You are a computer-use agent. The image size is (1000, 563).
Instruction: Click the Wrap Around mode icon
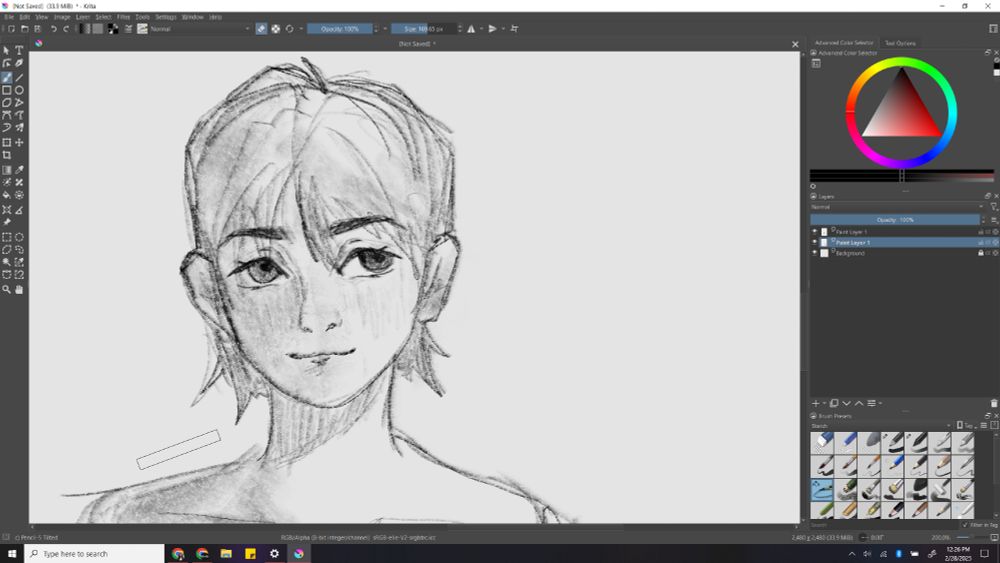(x=514, y=29)
